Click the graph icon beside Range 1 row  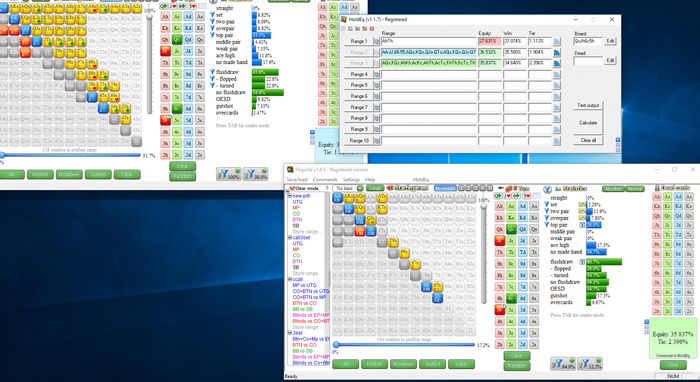(557, 42)
